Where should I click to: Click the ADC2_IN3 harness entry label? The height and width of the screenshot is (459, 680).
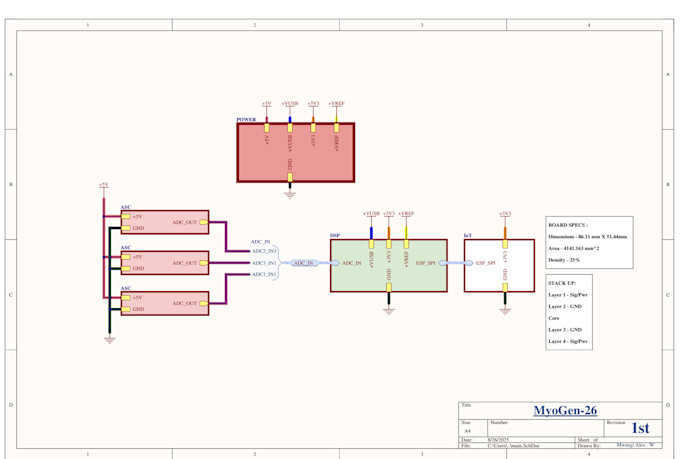coord(264,251)
